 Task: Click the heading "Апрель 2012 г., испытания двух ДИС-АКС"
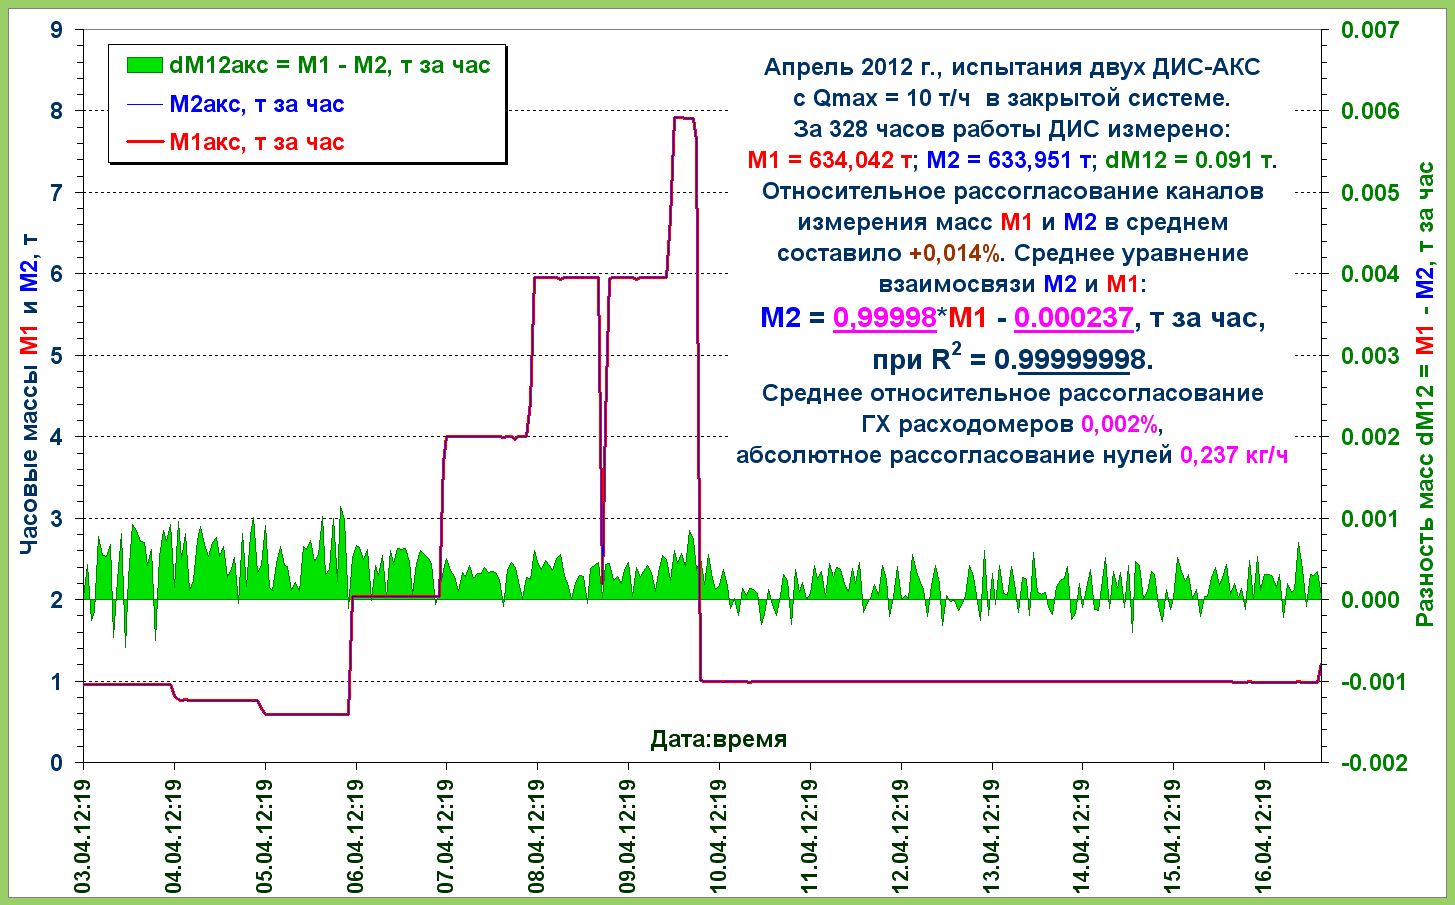point(1011,67)
